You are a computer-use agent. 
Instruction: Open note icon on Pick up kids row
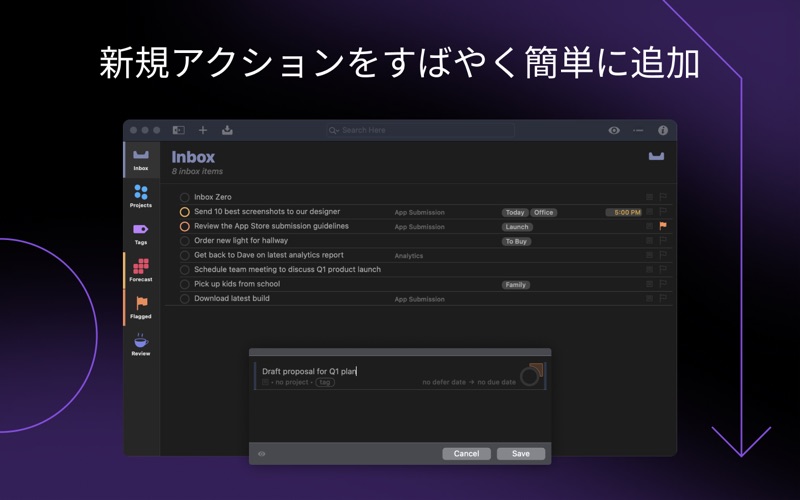coord(649,284)
